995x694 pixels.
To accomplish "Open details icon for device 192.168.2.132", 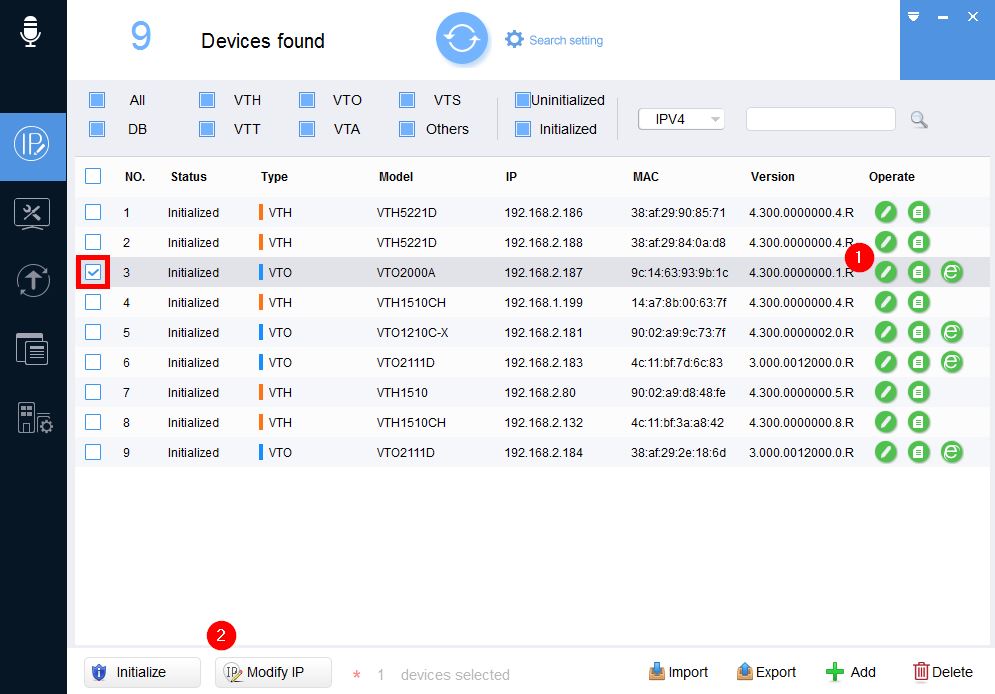I will tap(918, 422).
